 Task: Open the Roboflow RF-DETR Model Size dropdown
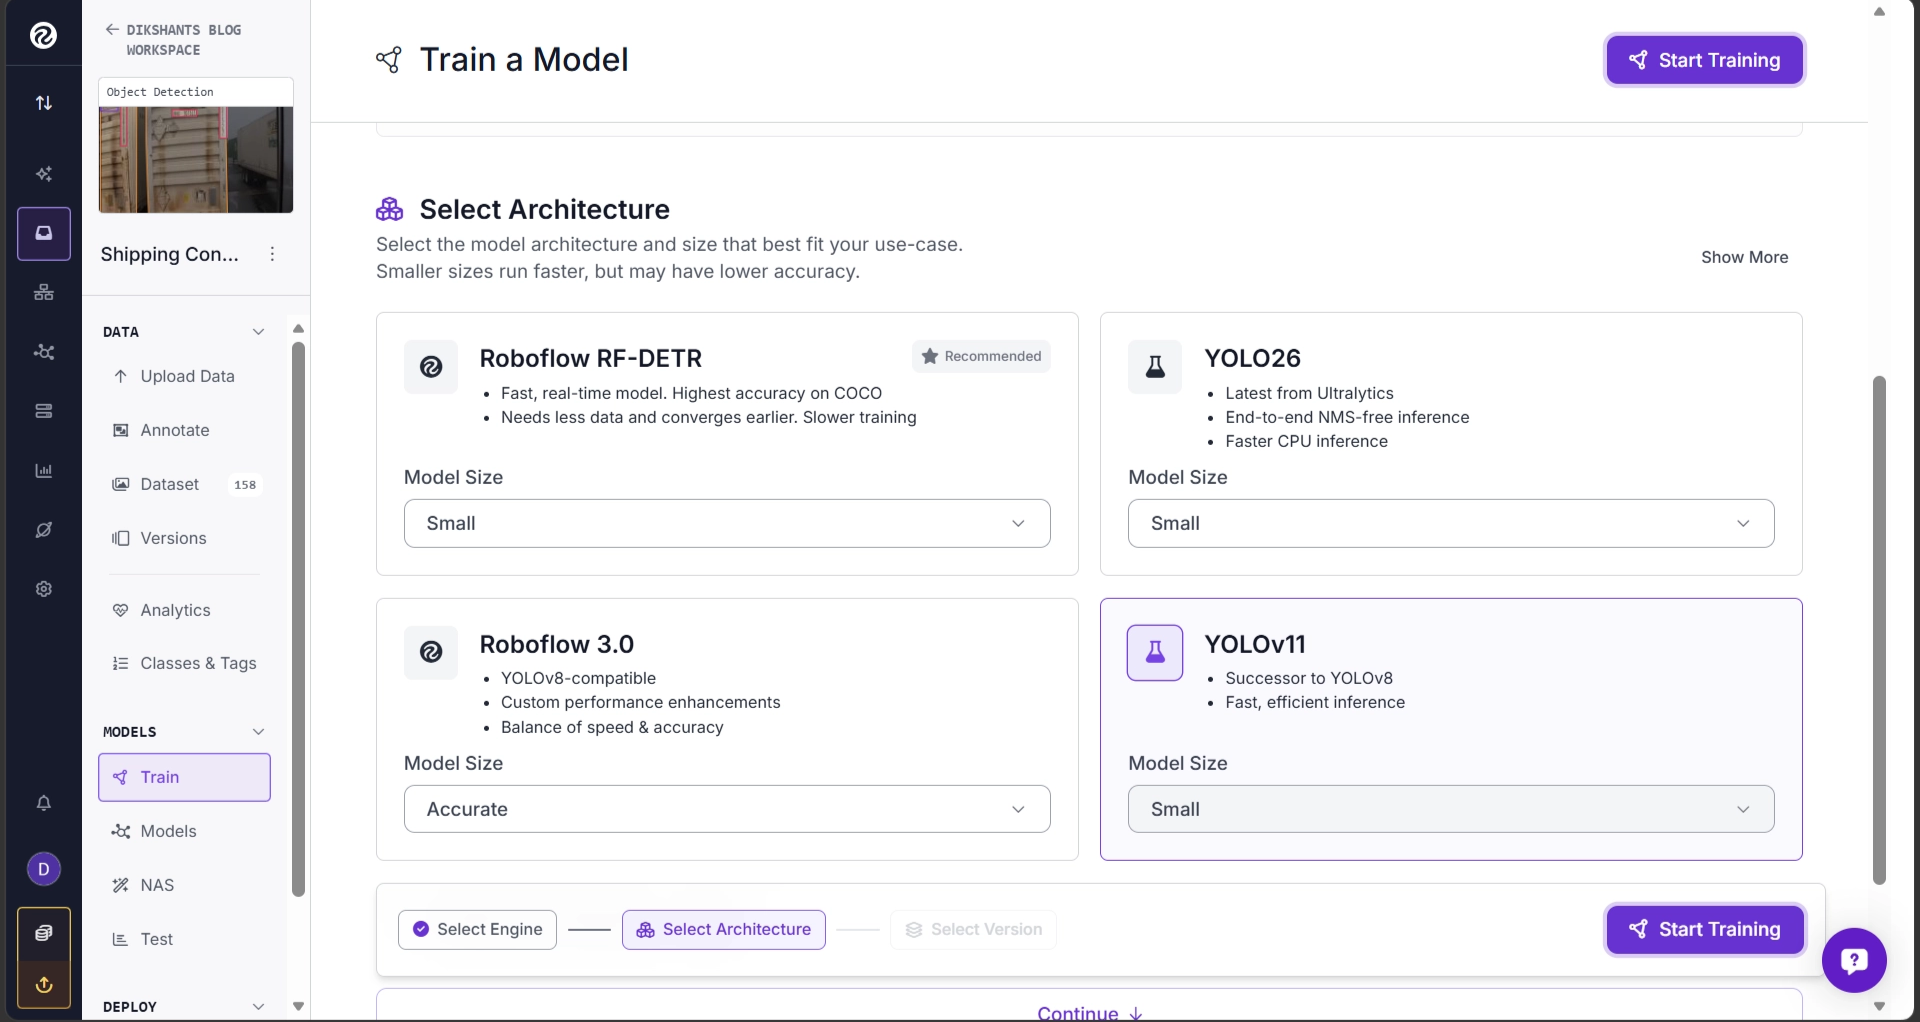click(x=727, y=523)
